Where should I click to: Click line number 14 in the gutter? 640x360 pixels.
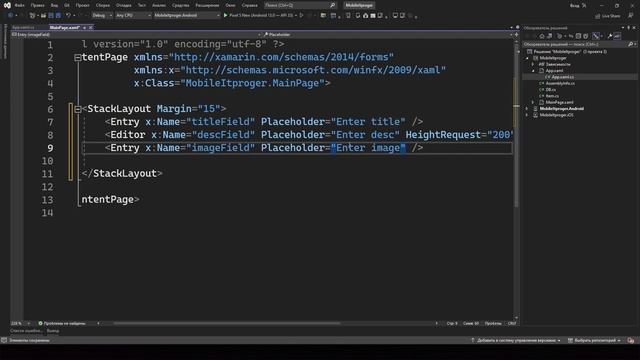click(47, 213)
